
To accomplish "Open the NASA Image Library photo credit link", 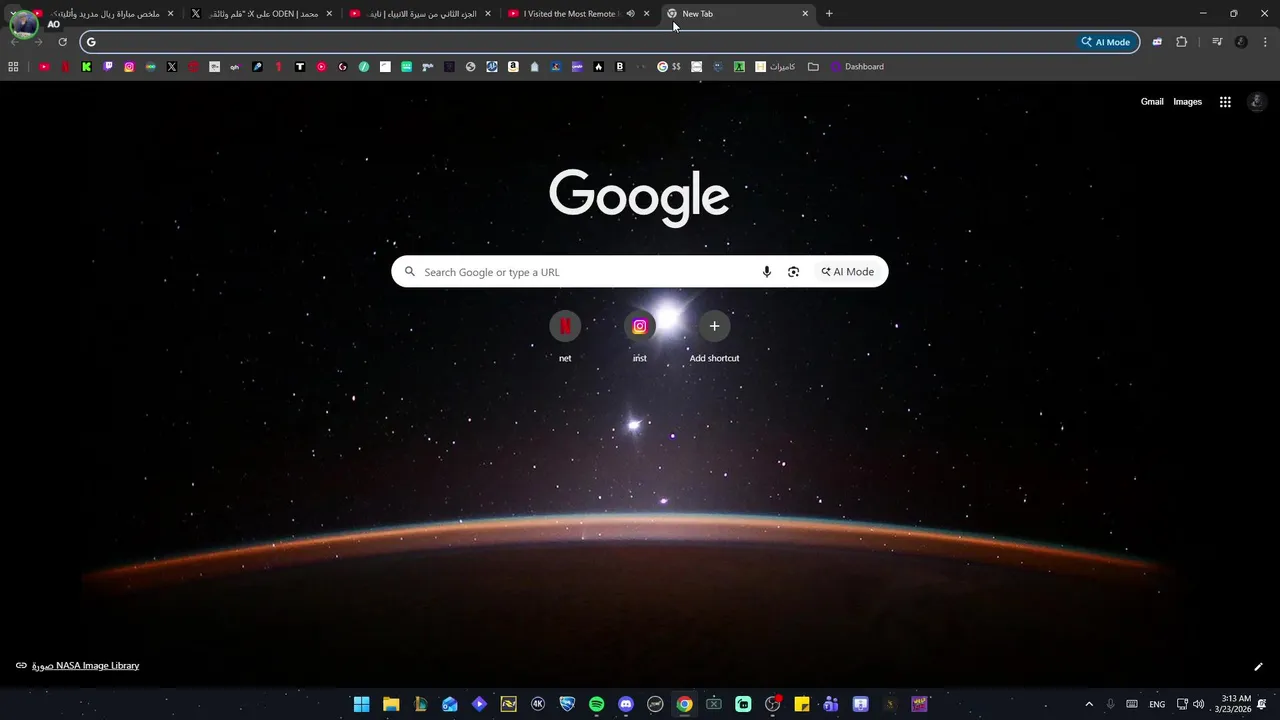I will coord(85,666).
